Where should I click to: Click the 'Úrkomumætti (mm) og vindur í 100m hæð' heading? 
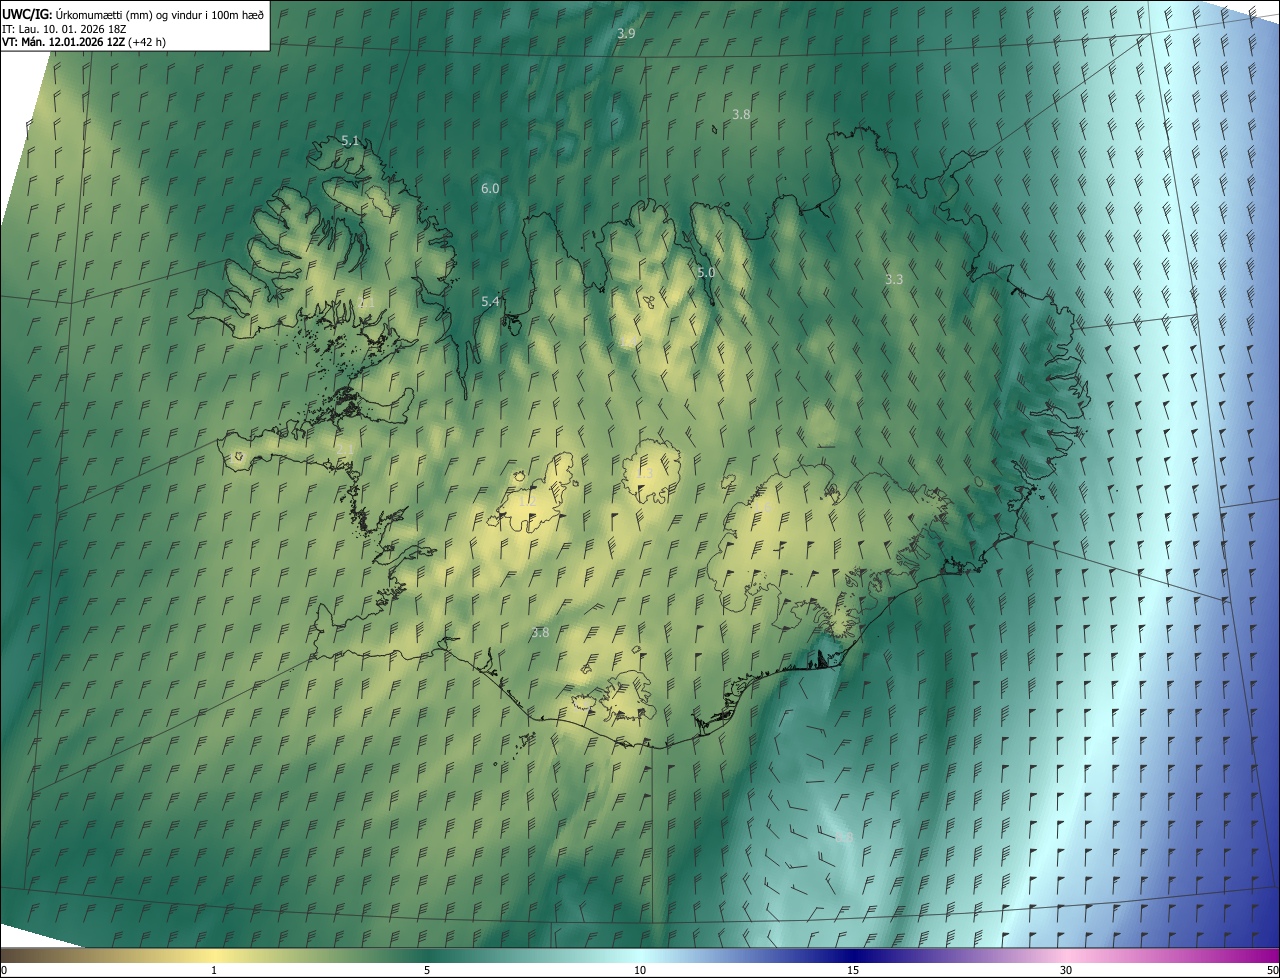point(160,14)
